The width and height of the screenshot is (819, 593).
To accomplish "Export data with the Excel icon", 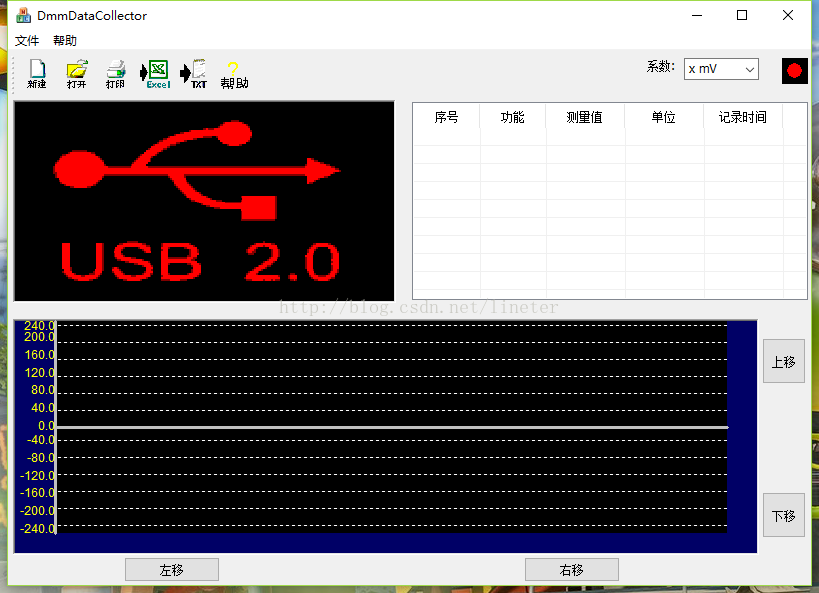I will point(156,74).
